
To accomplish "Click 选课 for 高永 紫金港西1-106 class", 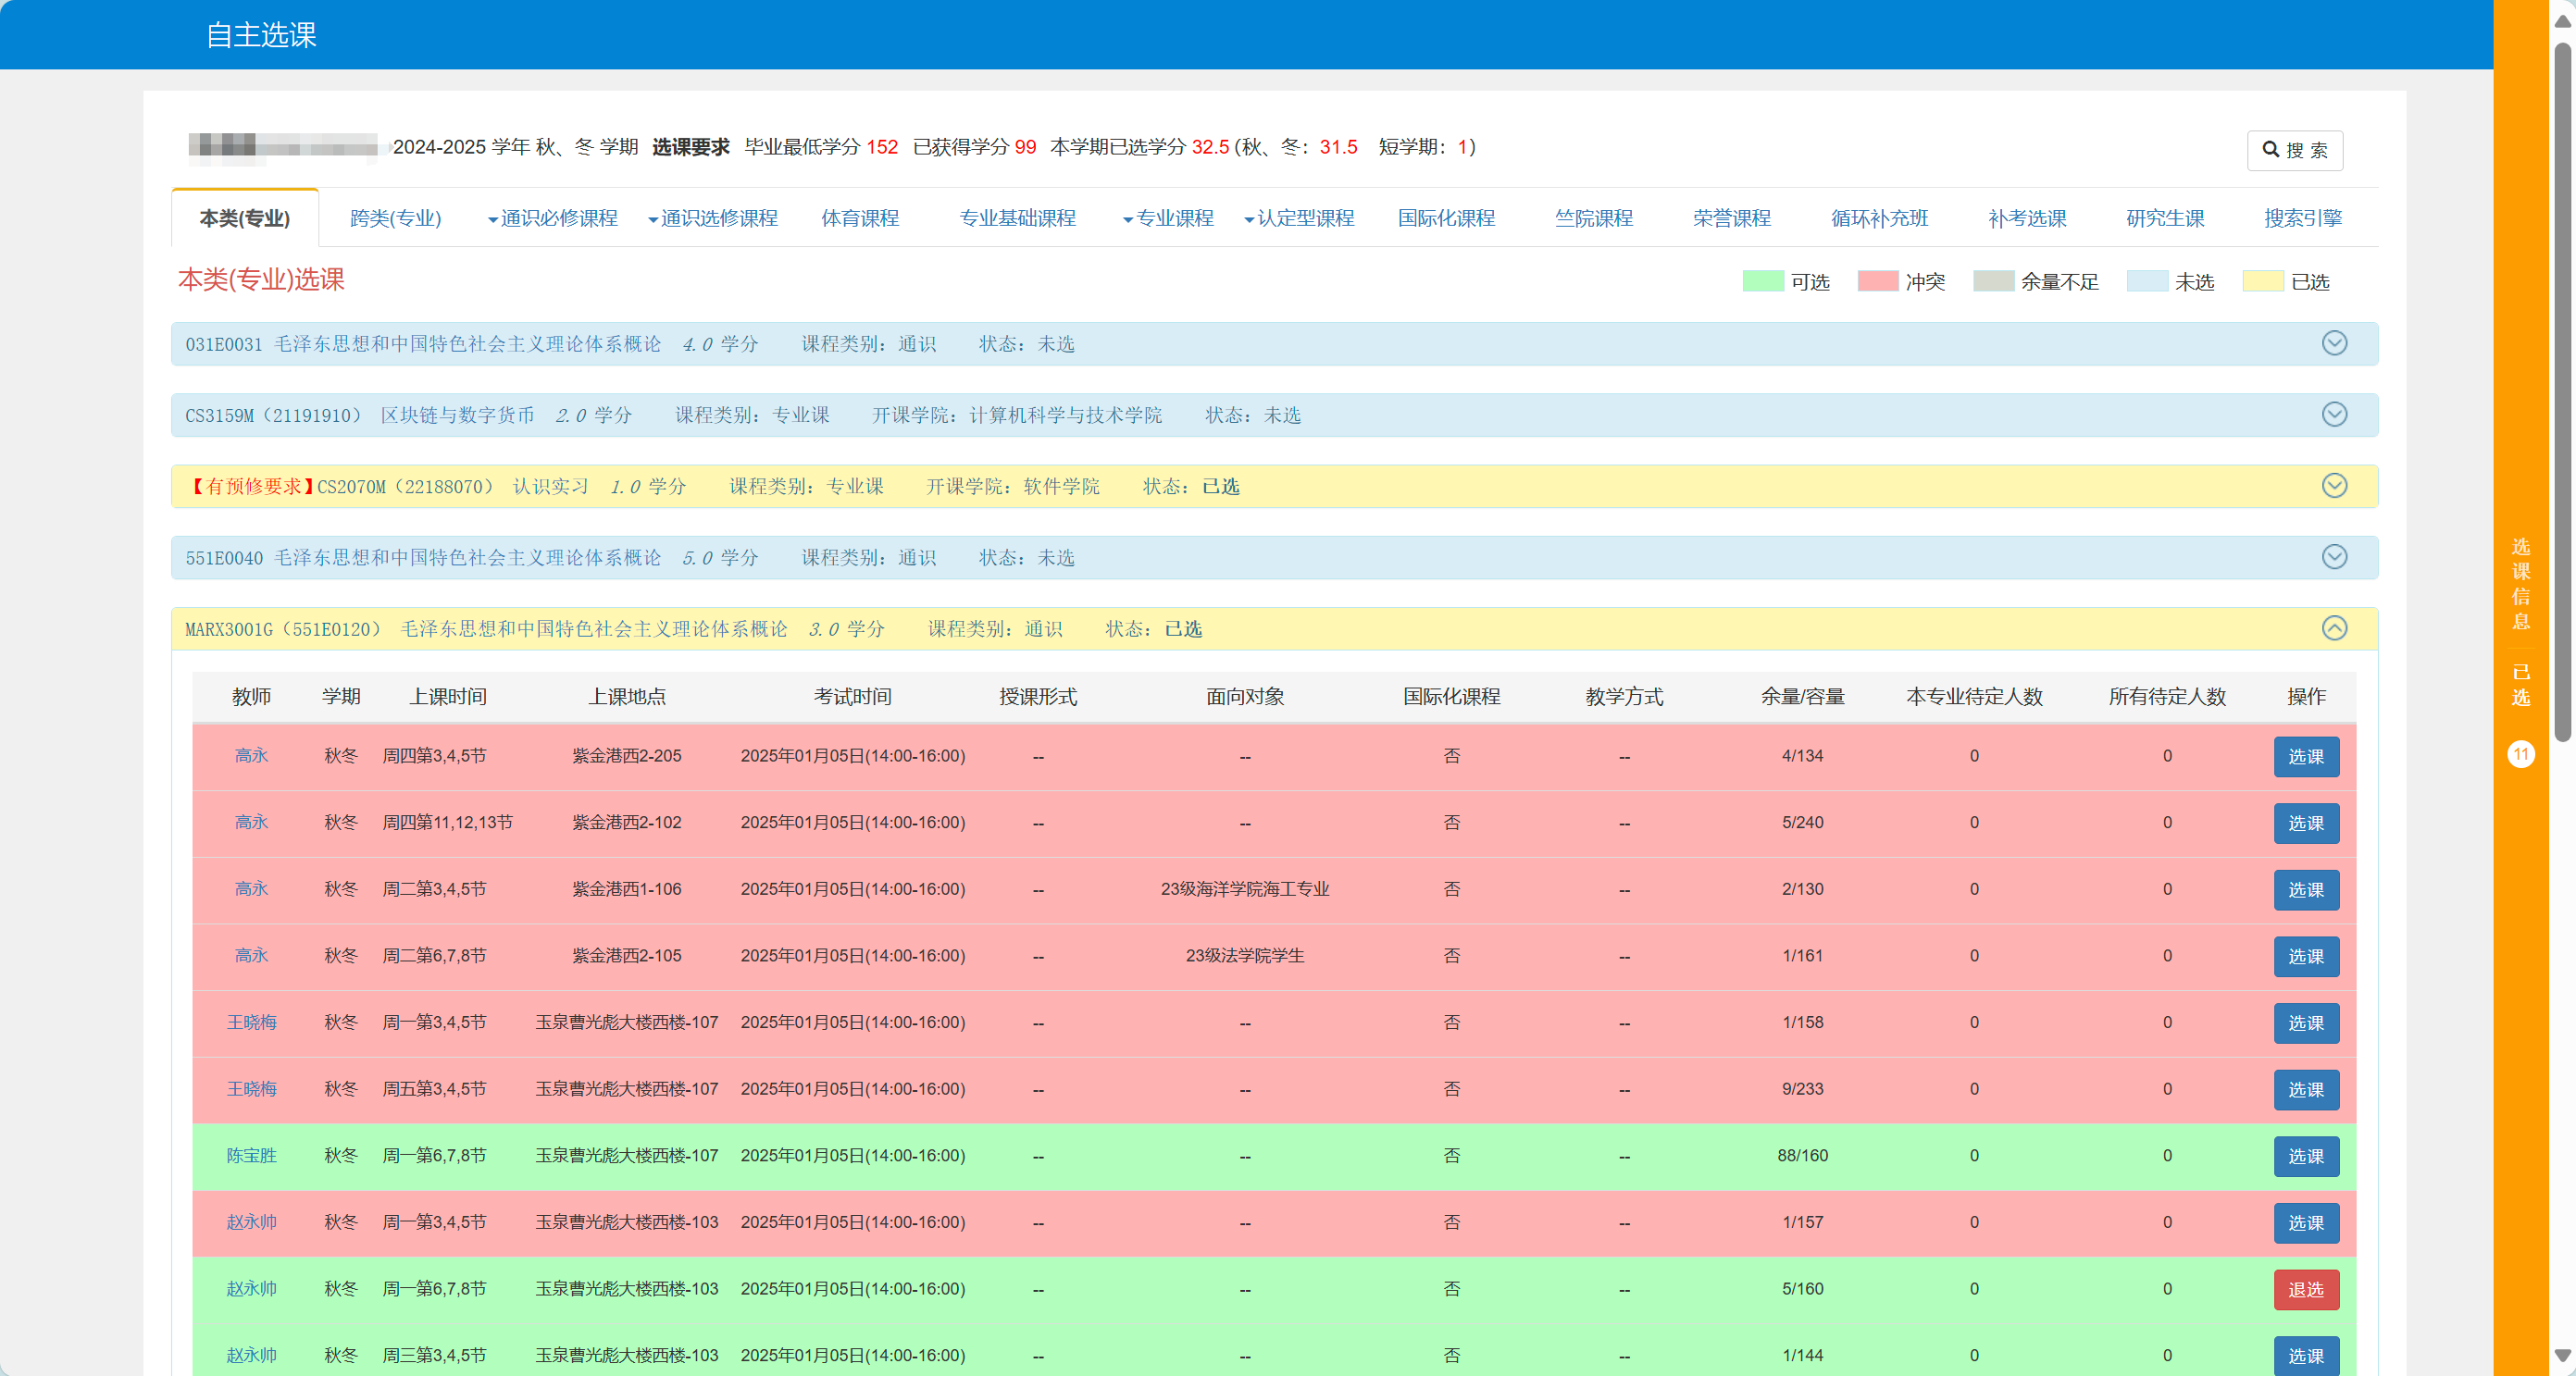I will point(2306,890).
